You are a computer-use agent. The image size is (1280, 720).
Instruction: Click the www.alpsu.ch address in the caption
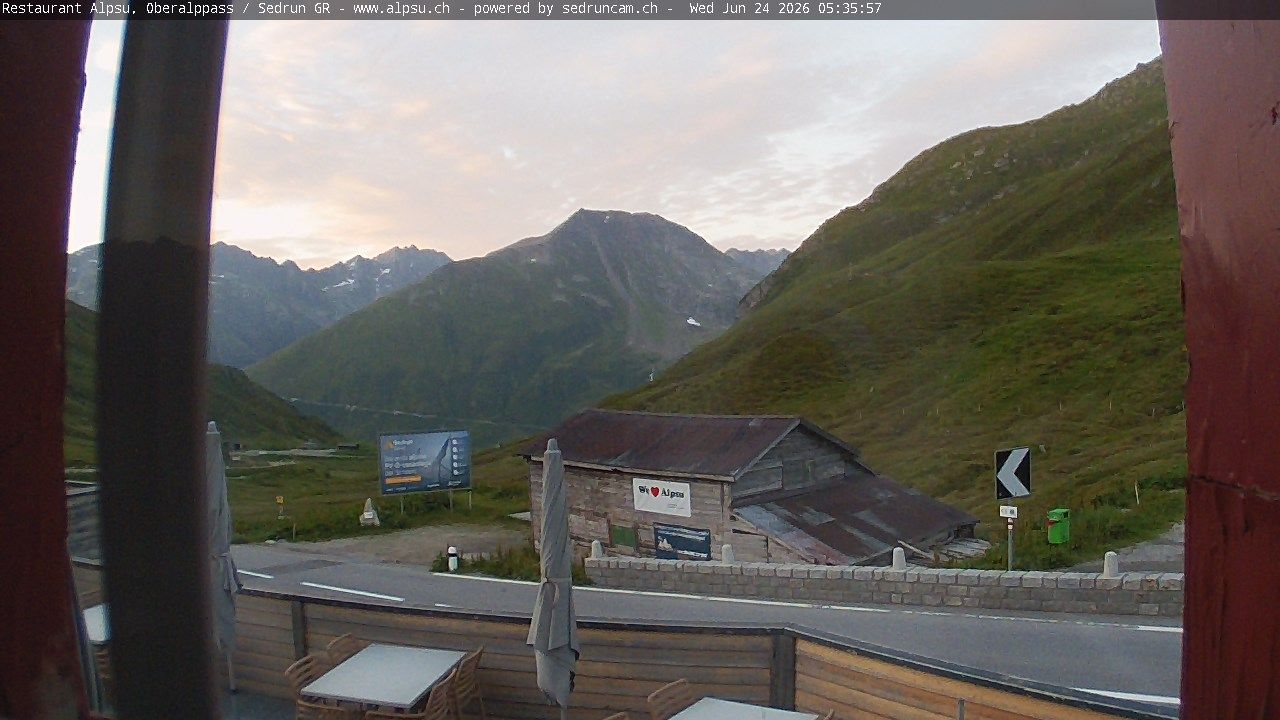pos(401,8)
